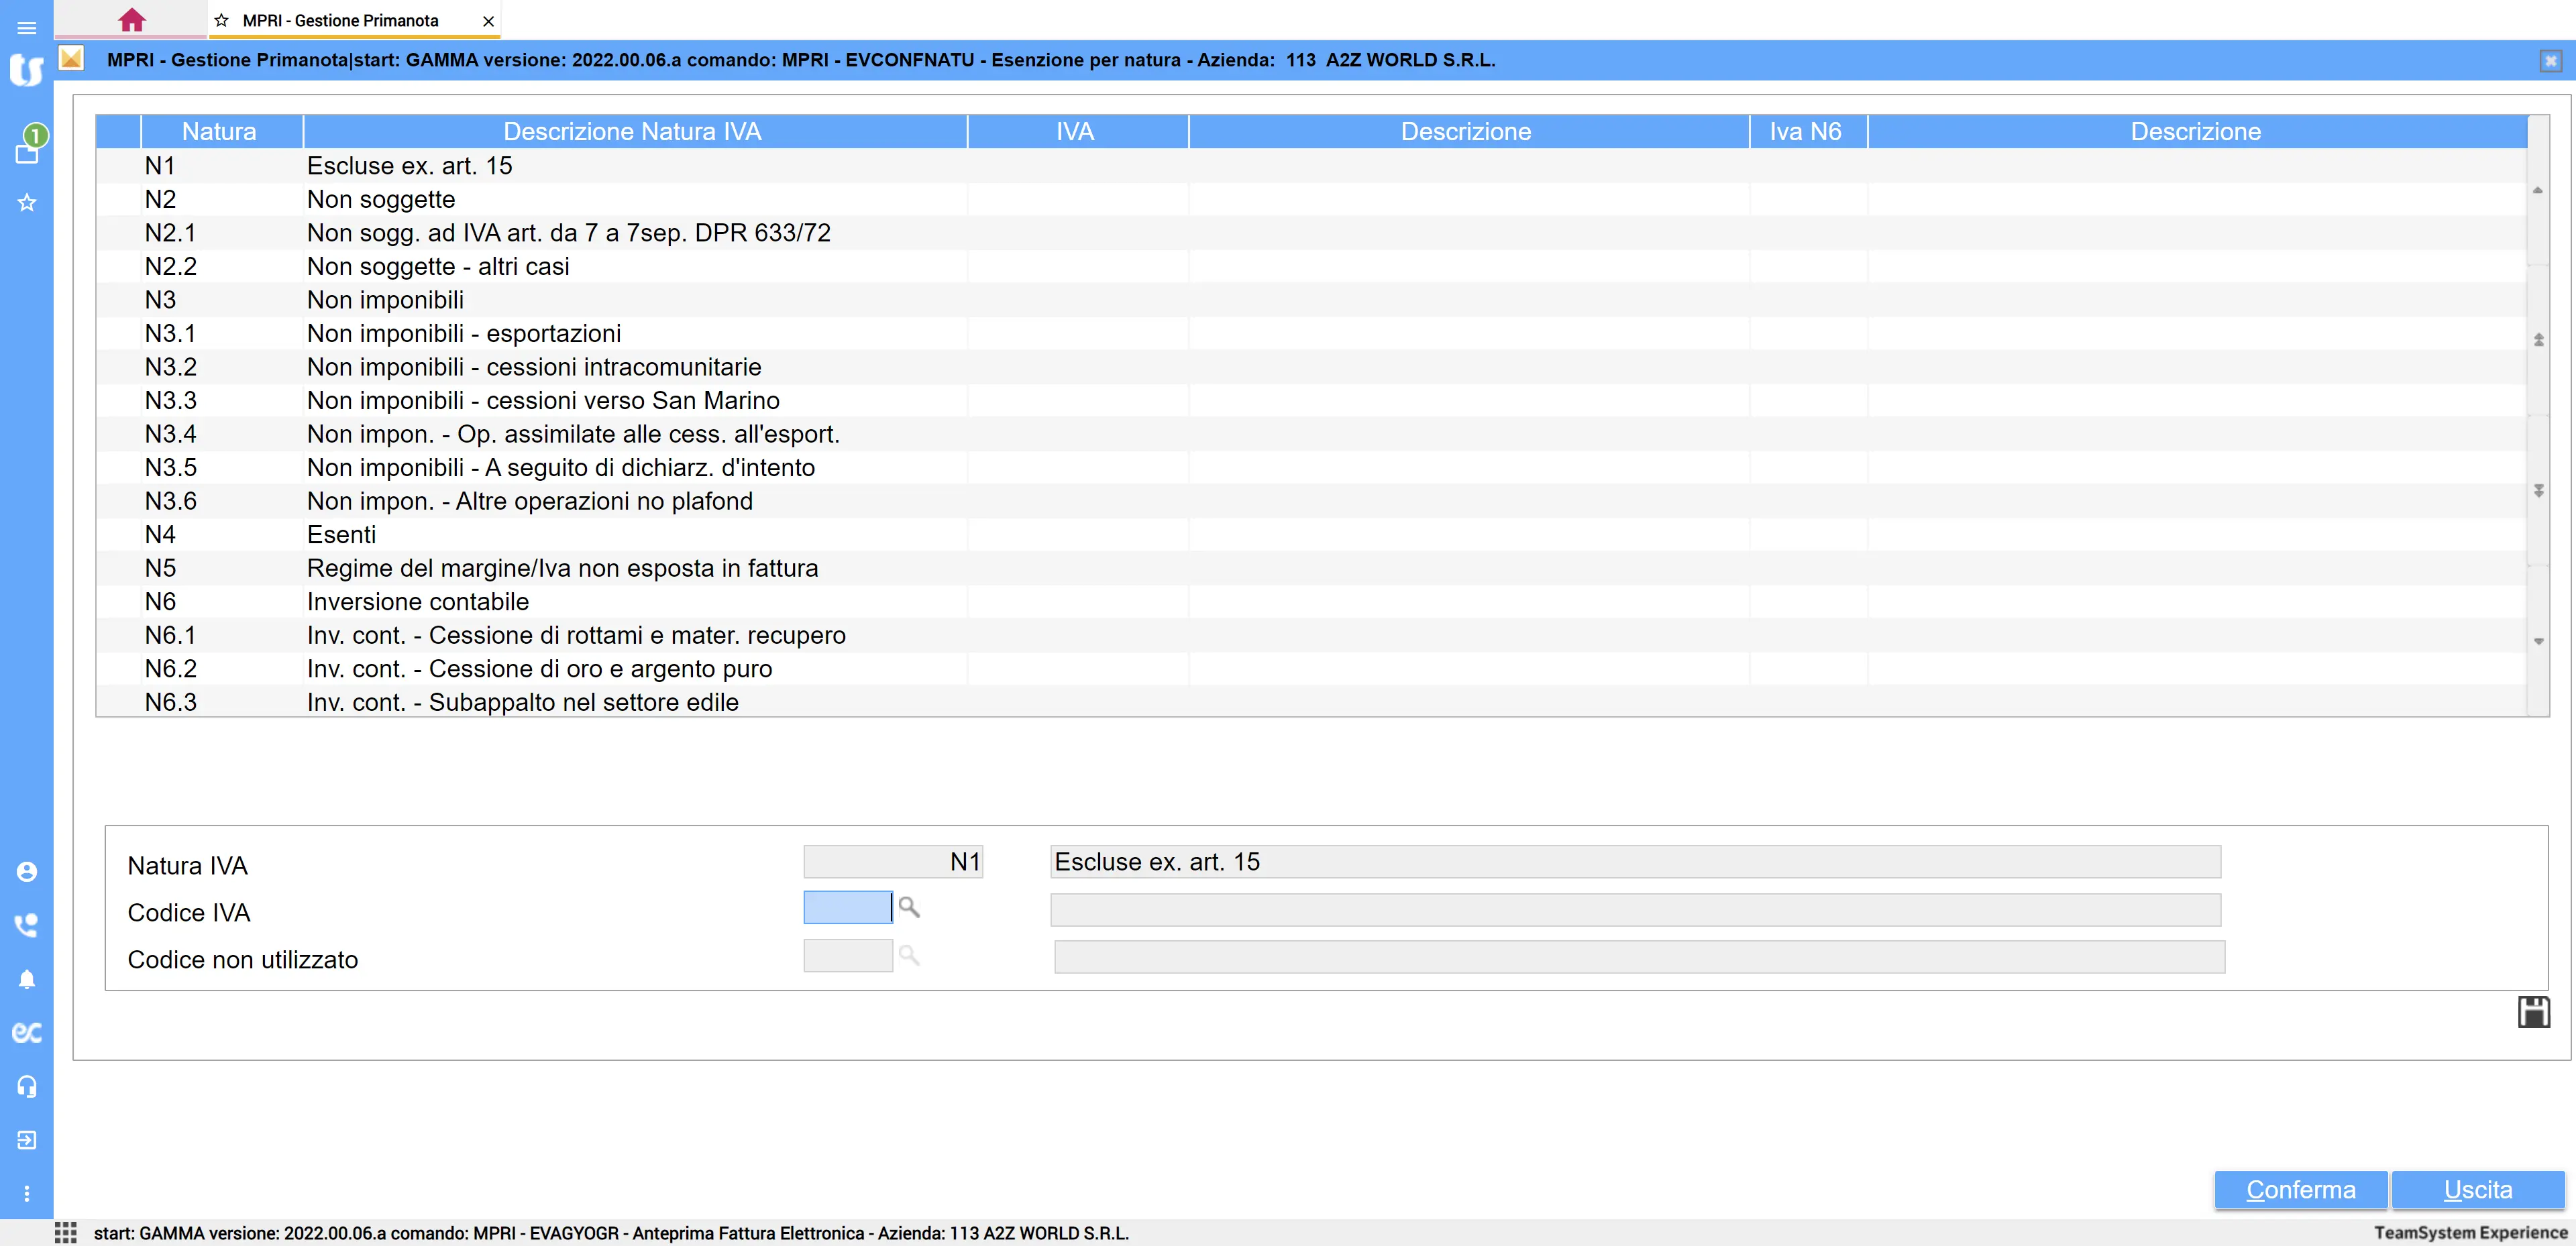Screen dimensions: 2576x1246
Task: Click the favorites star in sidebar
Action: [x=27, y=203]
